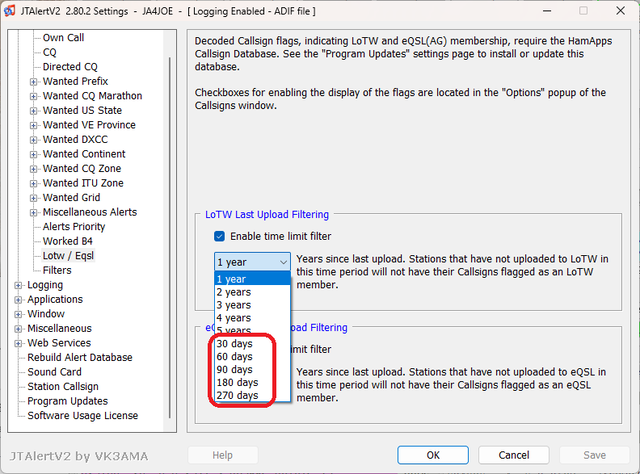Expand the Wanted CQ Zone node
This screenshot has width=640, height=474.
point(33,169)
